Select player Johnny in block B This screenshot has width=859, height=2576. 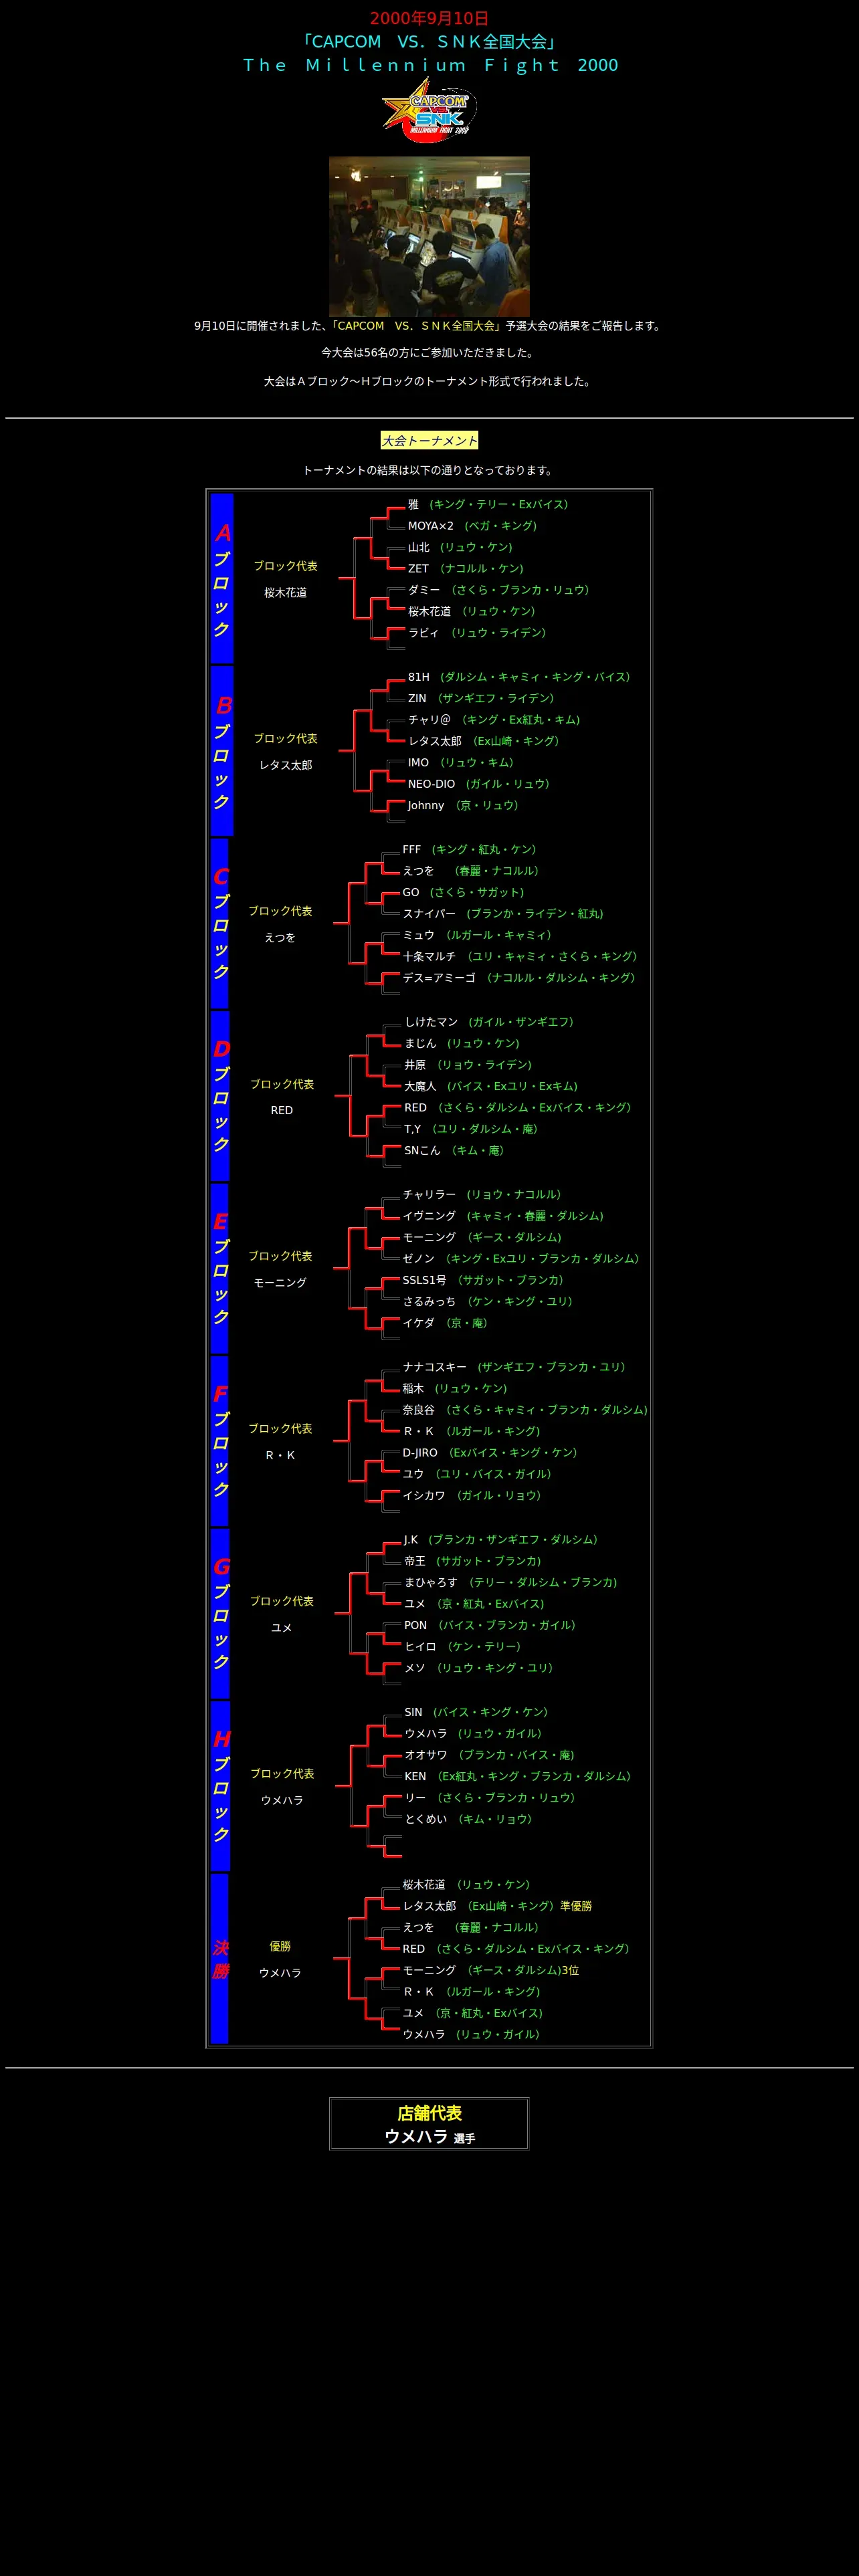coord(426,805)
